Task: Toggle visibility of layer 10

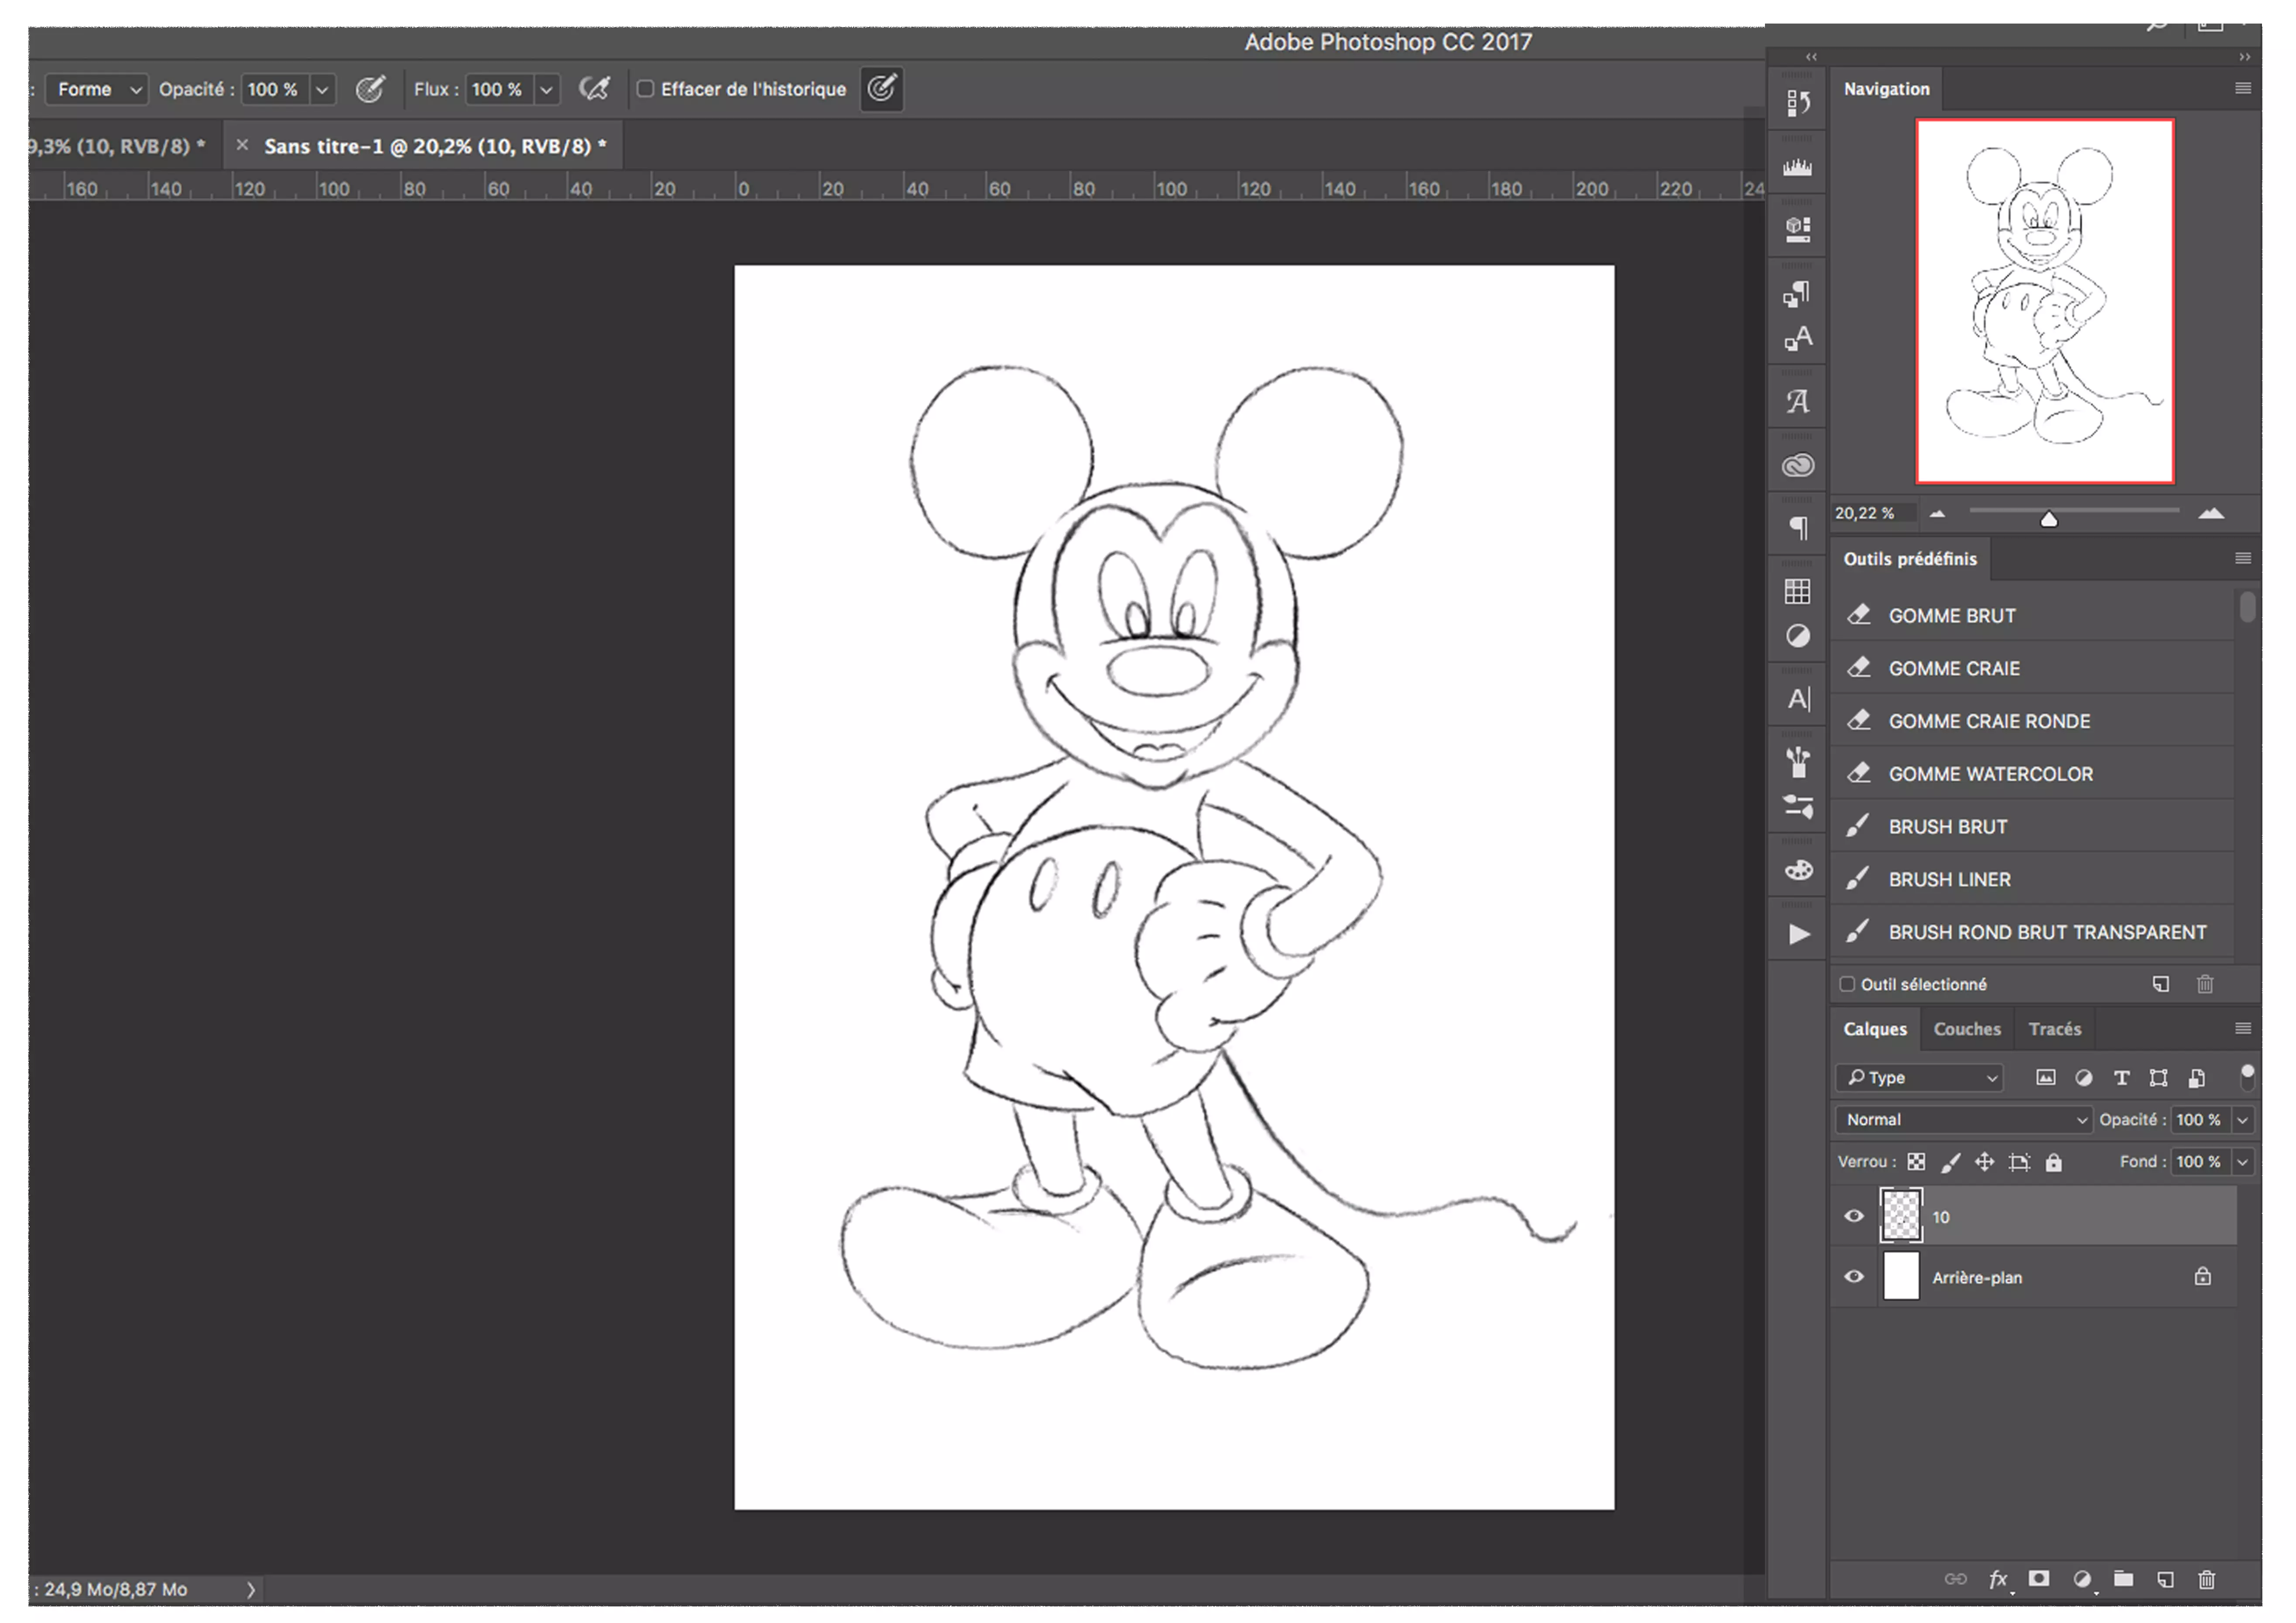Action: coord(1854,1216)
